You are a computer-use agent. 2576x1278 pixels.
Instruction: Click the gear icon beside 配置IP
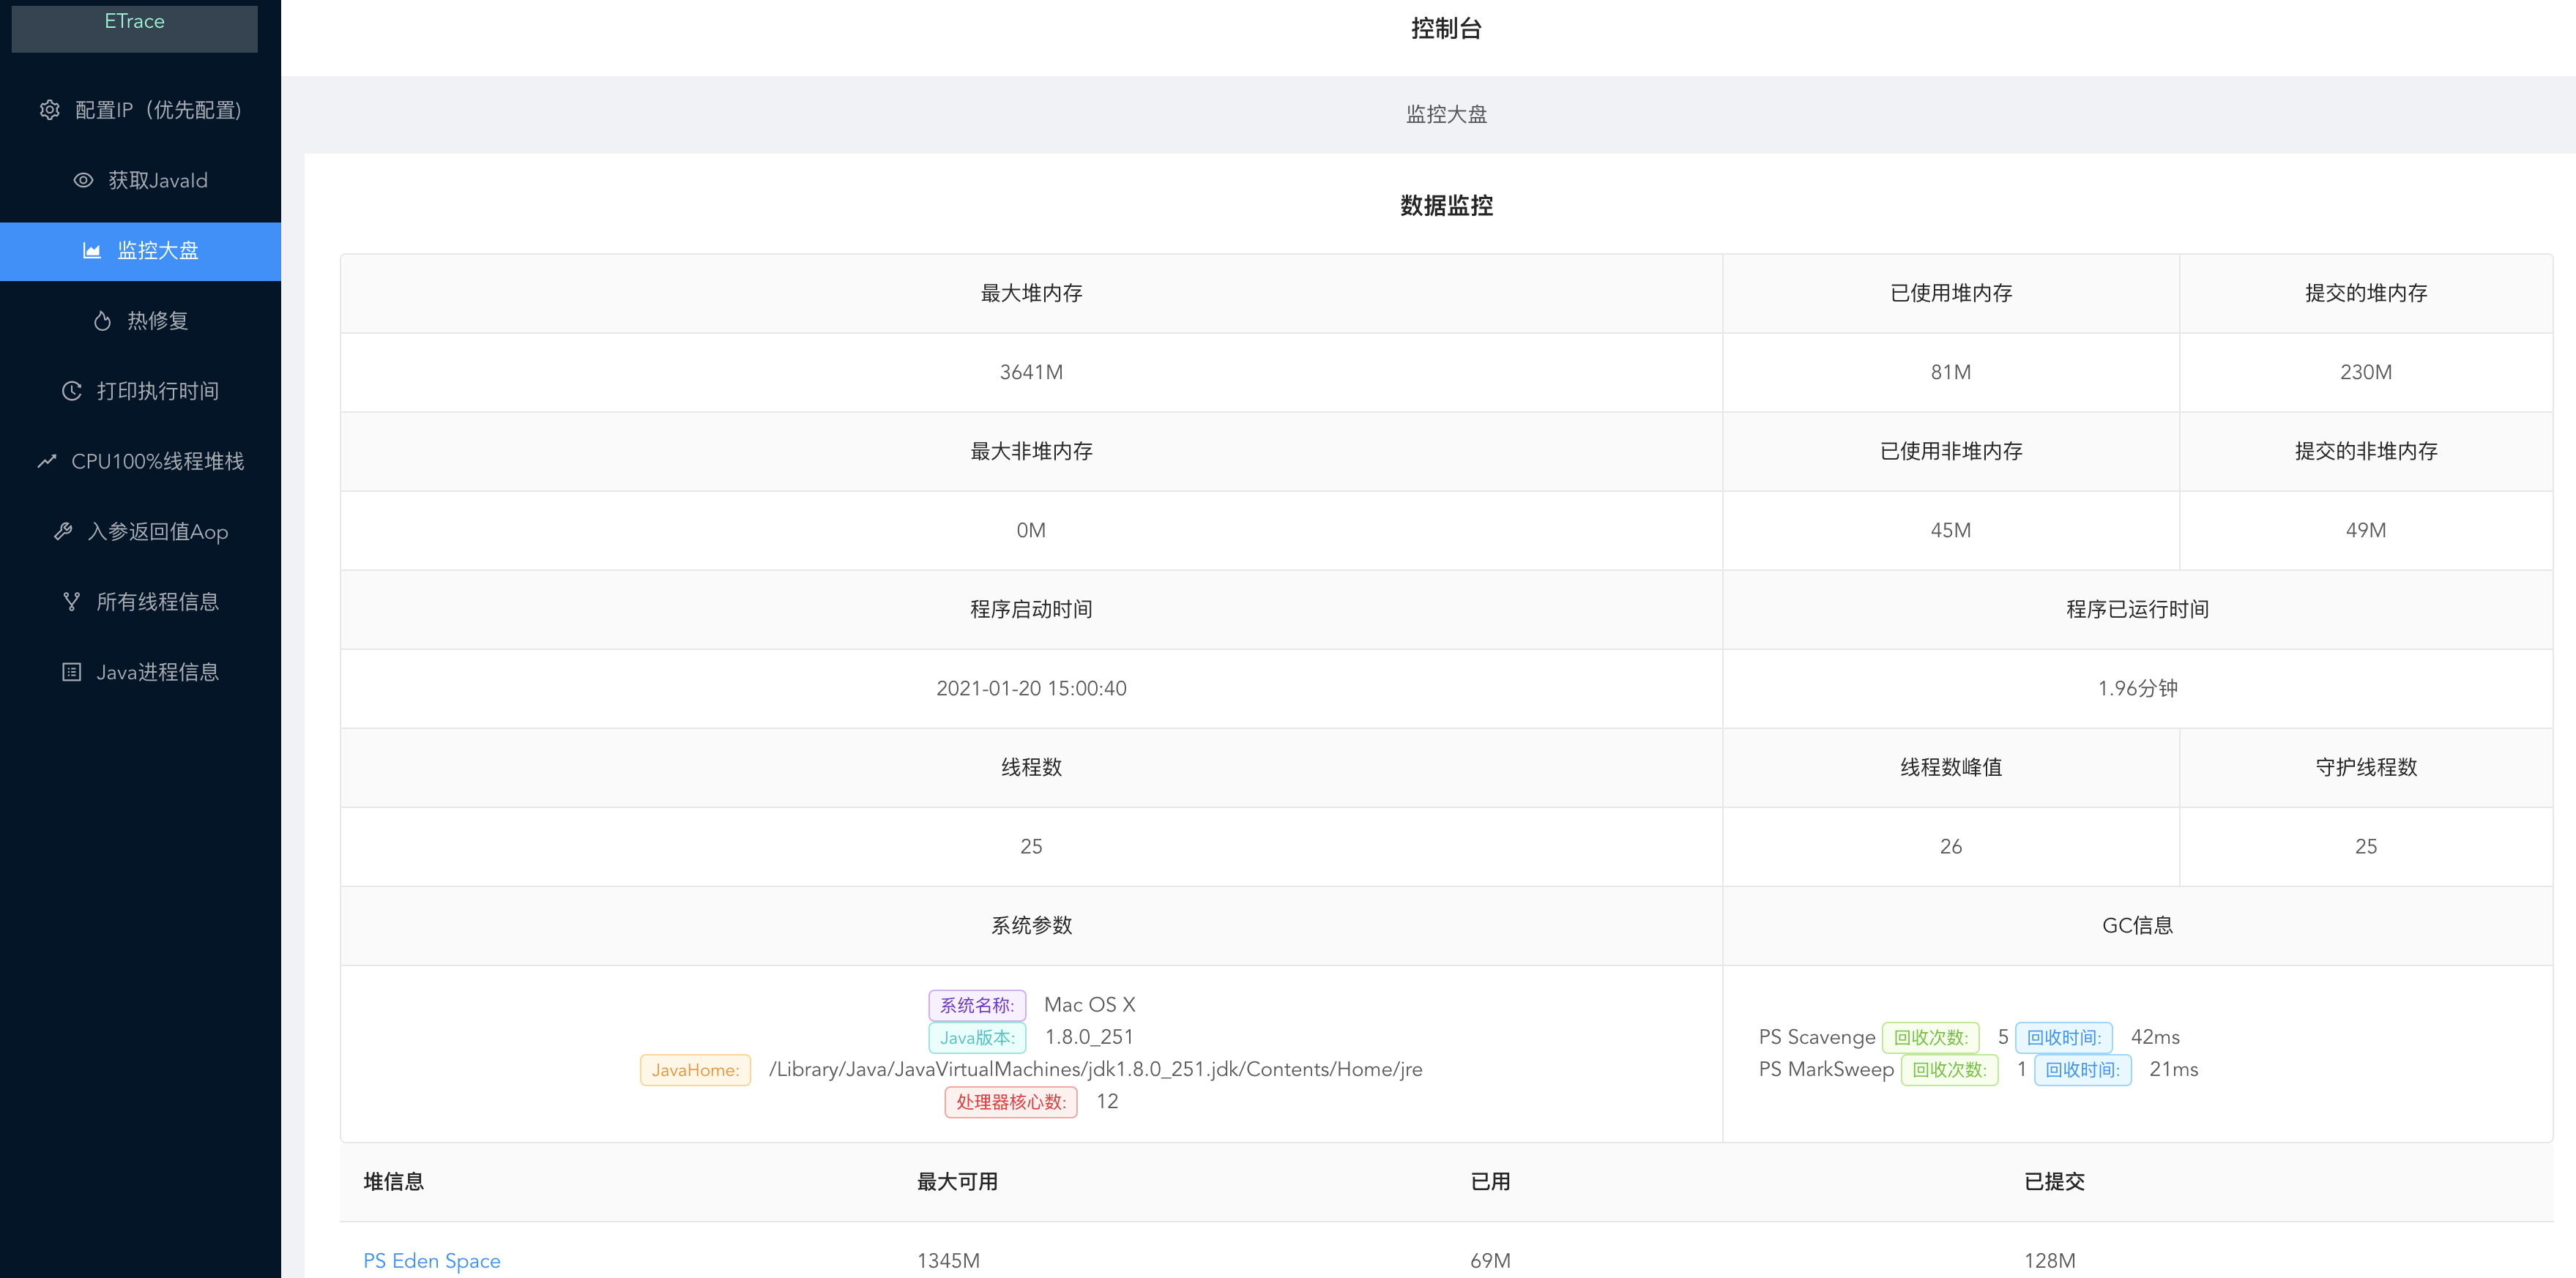point(49,110)
